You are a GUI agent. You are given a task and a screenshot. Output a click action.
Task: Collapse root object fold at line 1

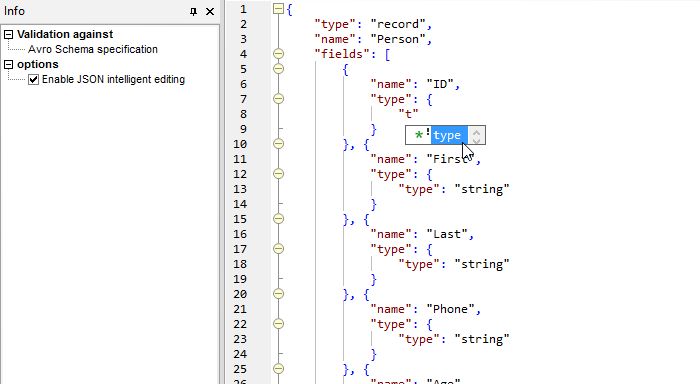coord(278,8)
